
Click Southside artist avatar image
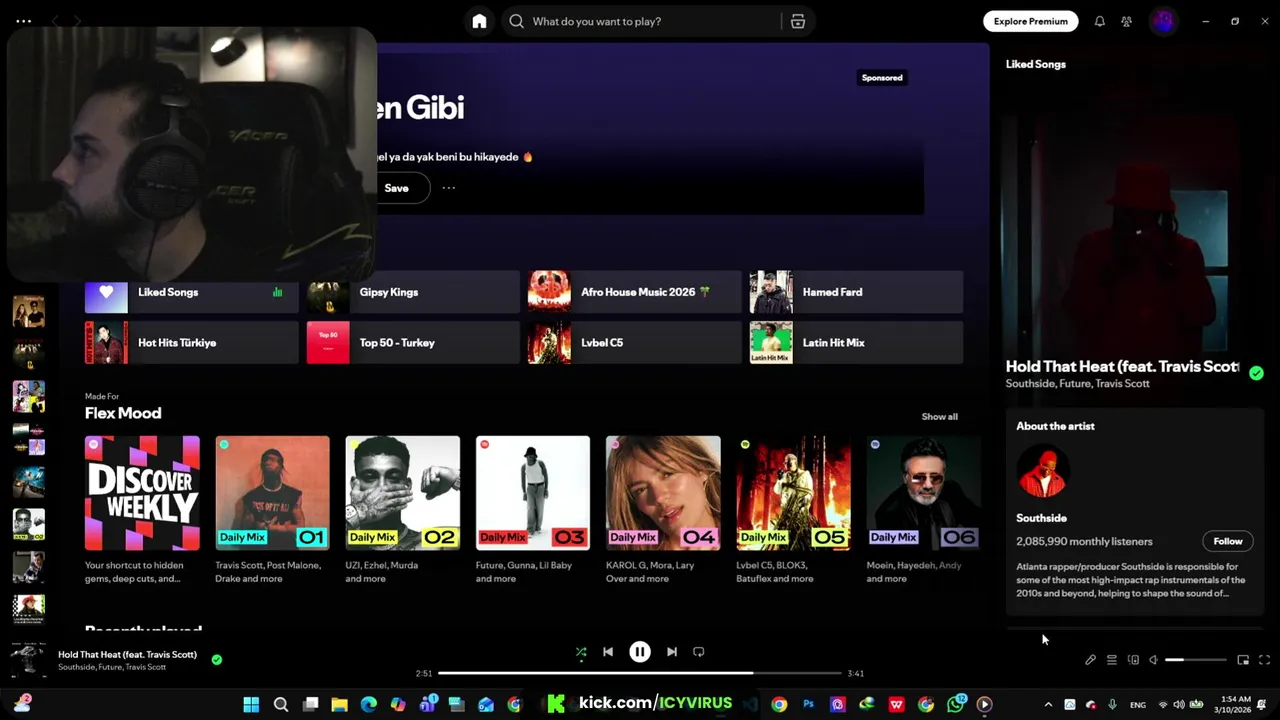[x=1043, y=471]
